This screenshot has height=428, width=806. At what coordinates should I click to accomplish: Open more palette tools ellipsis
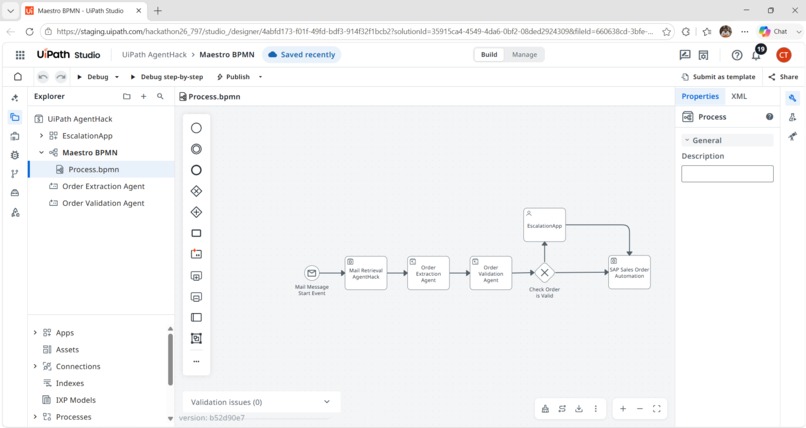point(196,361)
